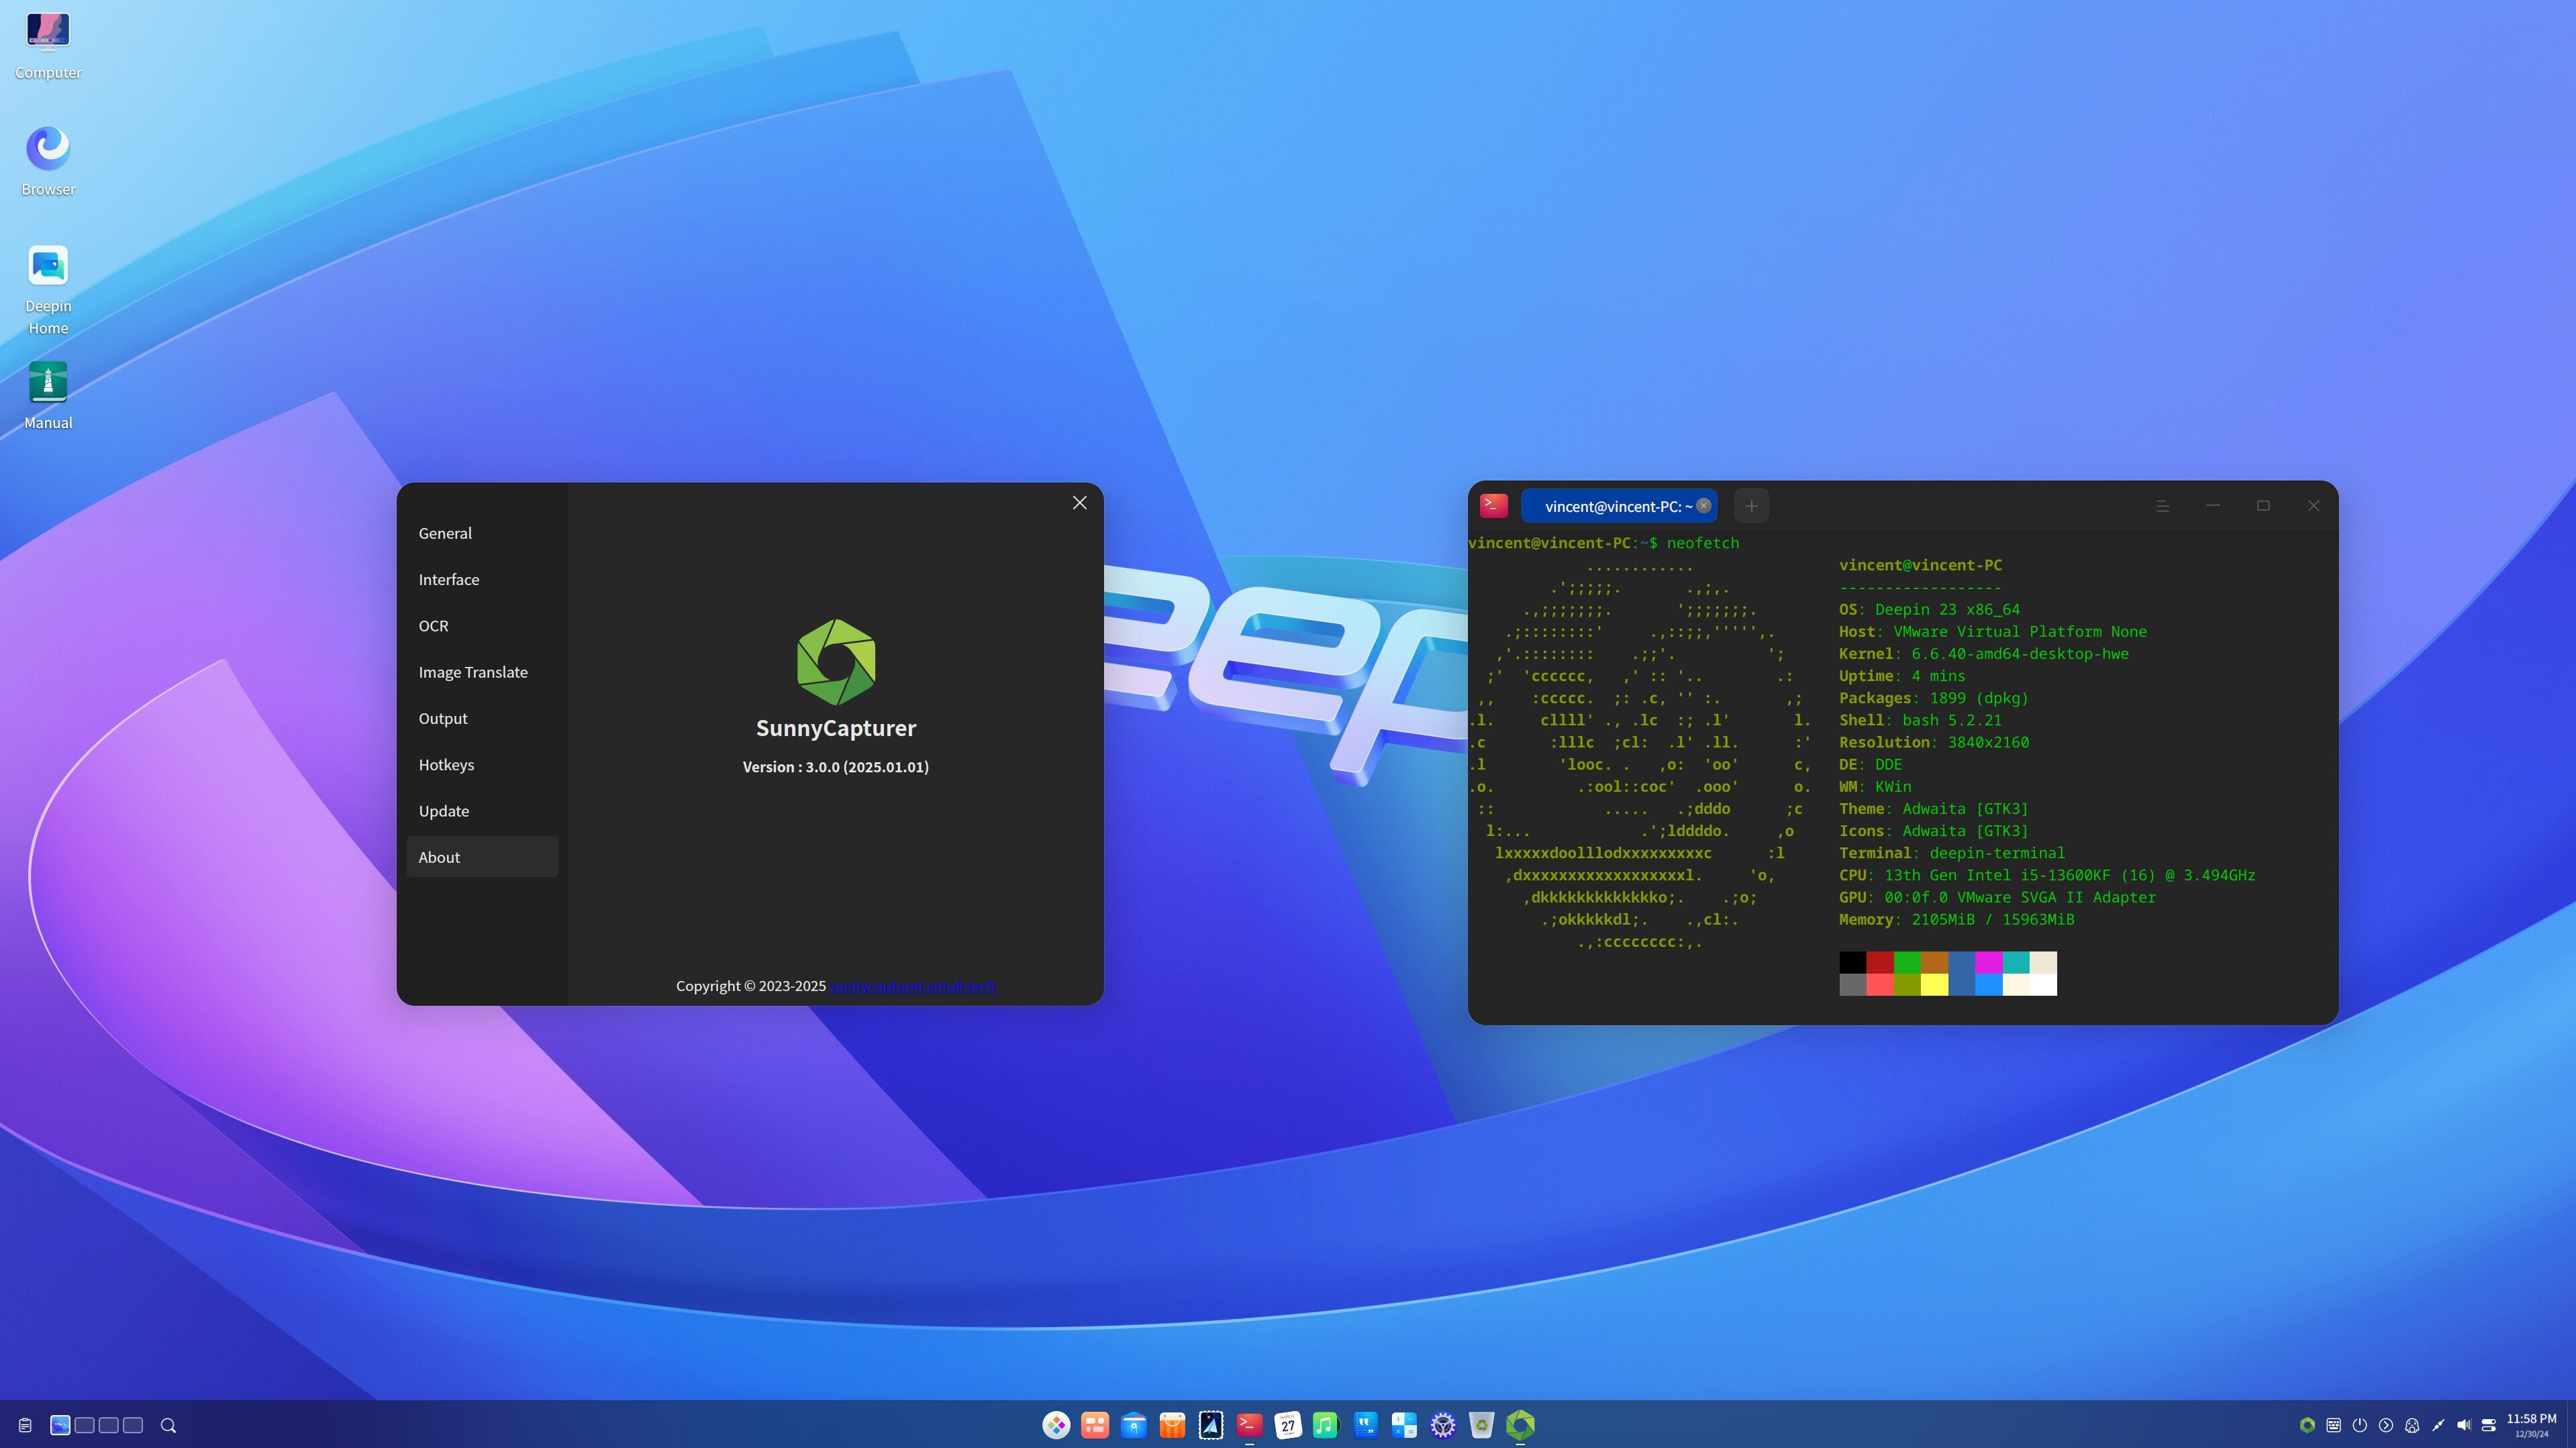This screenshot has width=2576, height=1448.
Task: Switch to the fourth workspace thumbnail
Action: coord(133,1425)
